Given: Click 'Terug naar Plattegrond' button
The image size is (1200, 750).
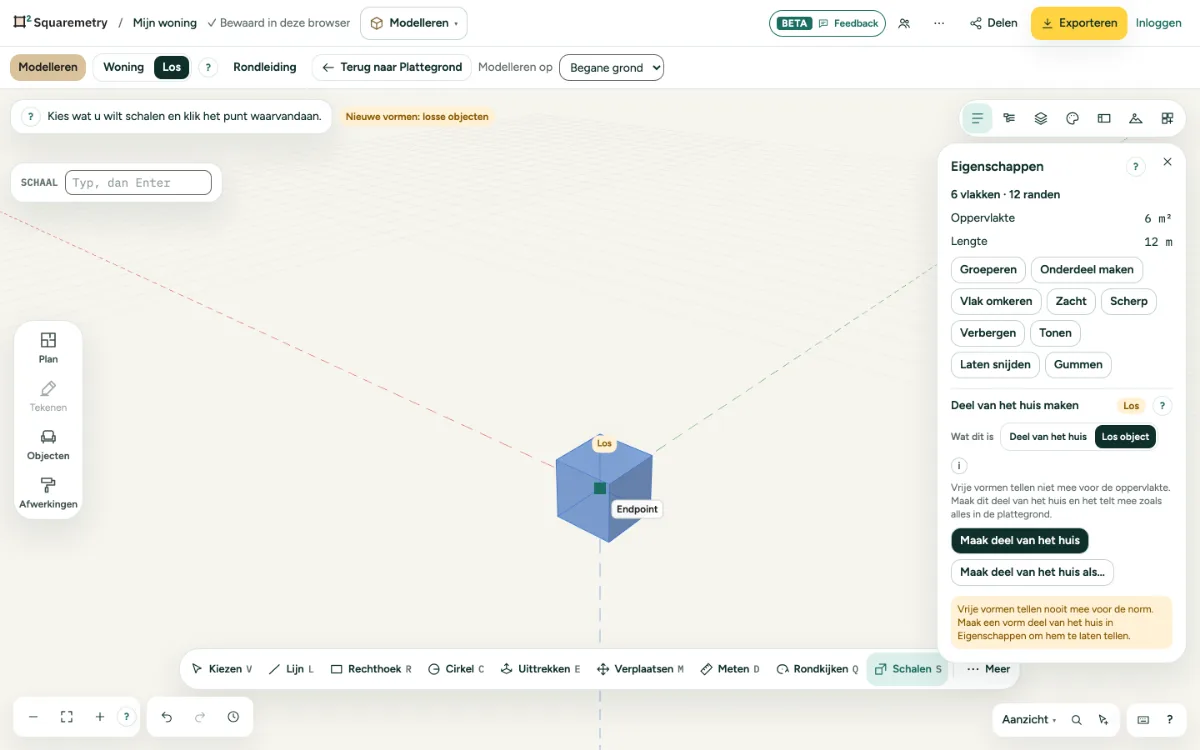Looking at the screenshot, I should pyautogui.click(x=391, y=67).
